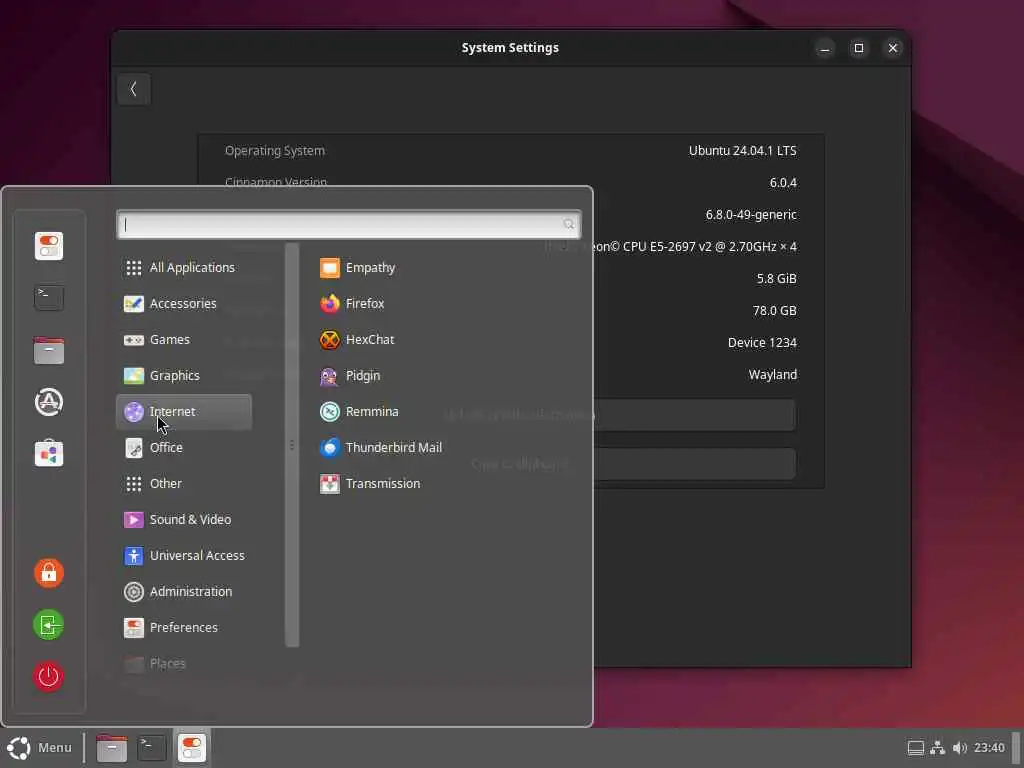
Task: Click the 5.8 GiB memory value
Action: click(x=776, y=279)
